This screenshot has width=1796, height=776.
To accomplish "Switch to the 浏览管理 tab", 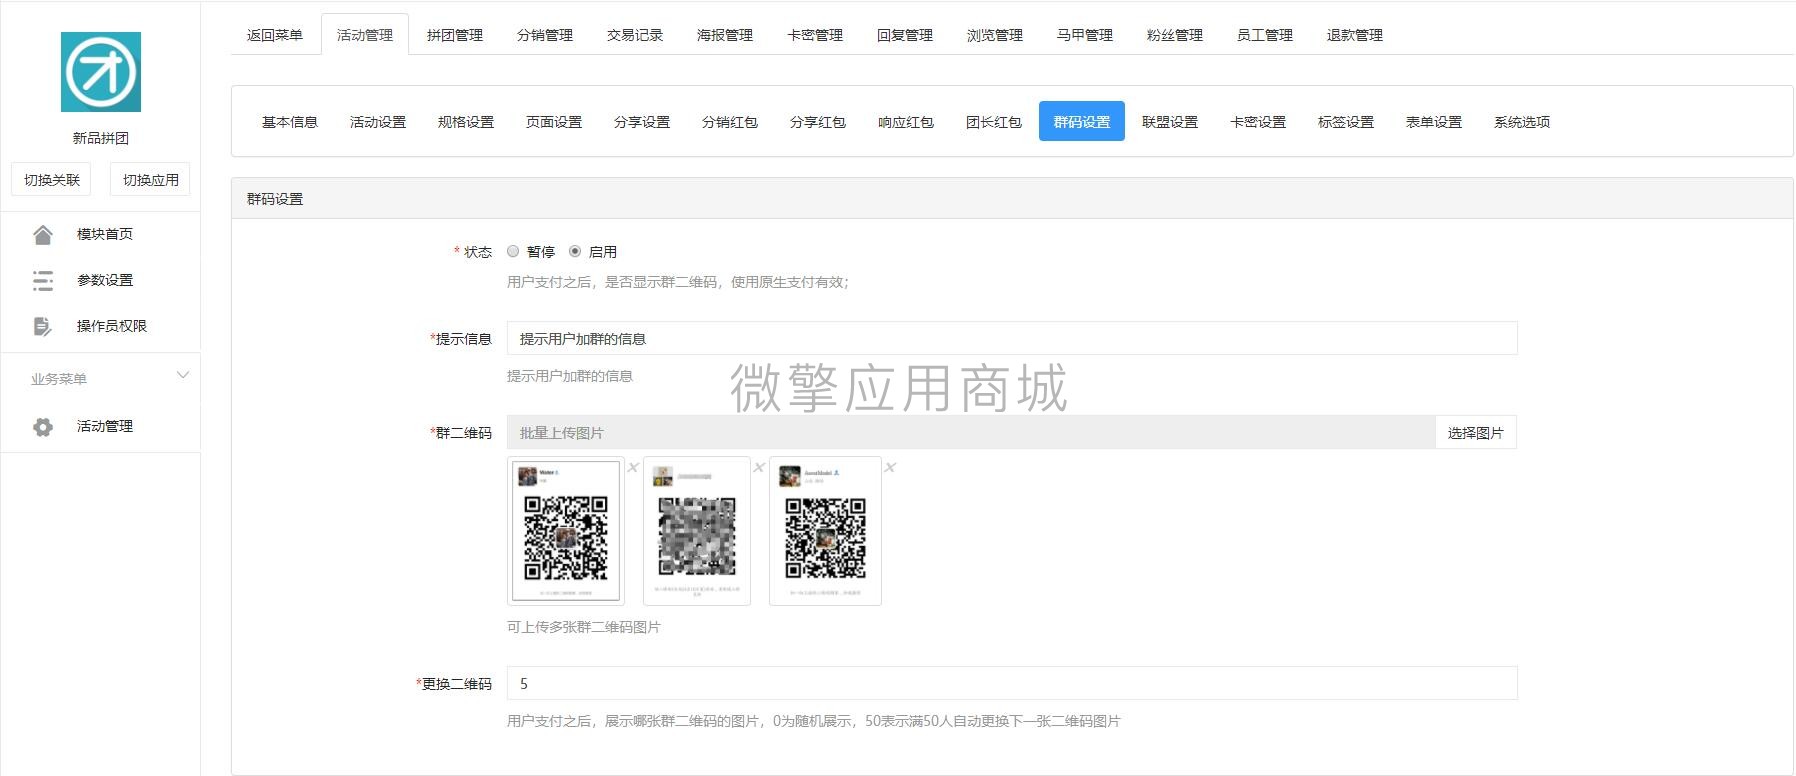I will click(x=995, y=35).
